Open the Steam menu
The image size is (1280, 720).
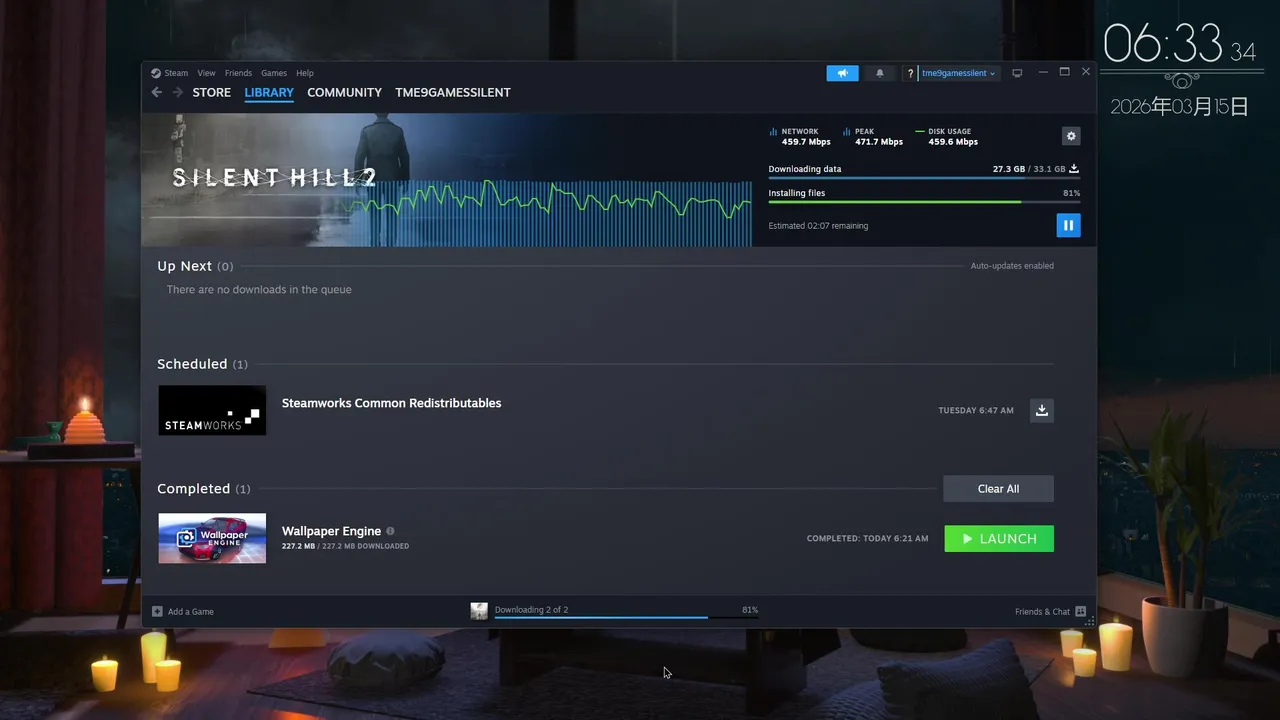176,73
